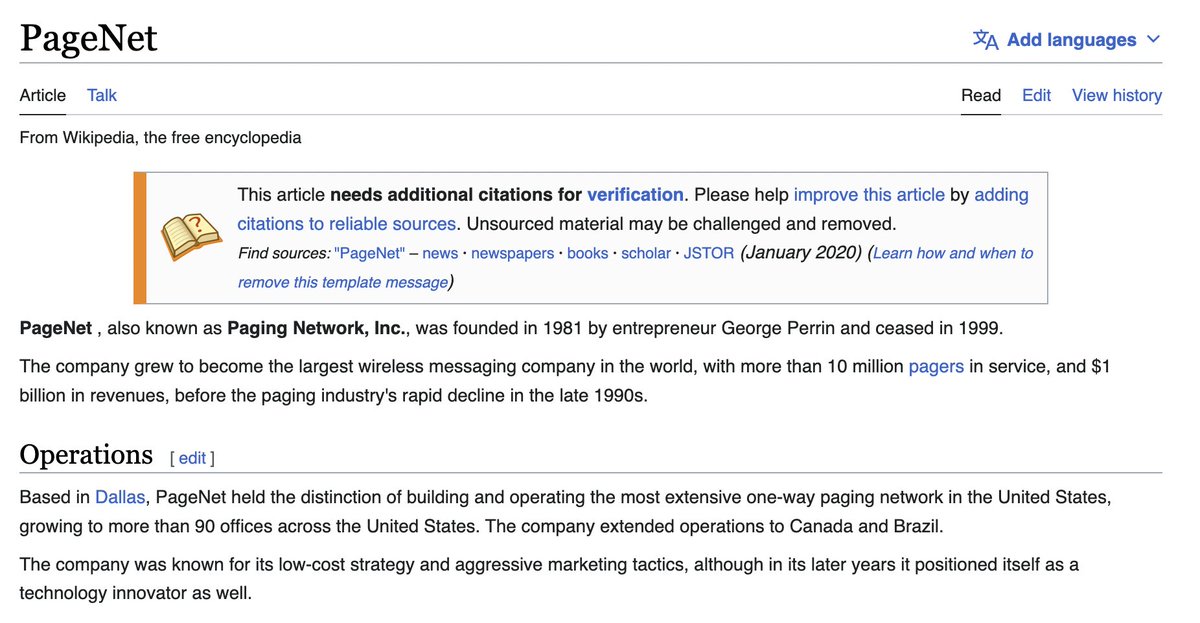Expand the Add languages dropdown chevron

click(1153, 40)
